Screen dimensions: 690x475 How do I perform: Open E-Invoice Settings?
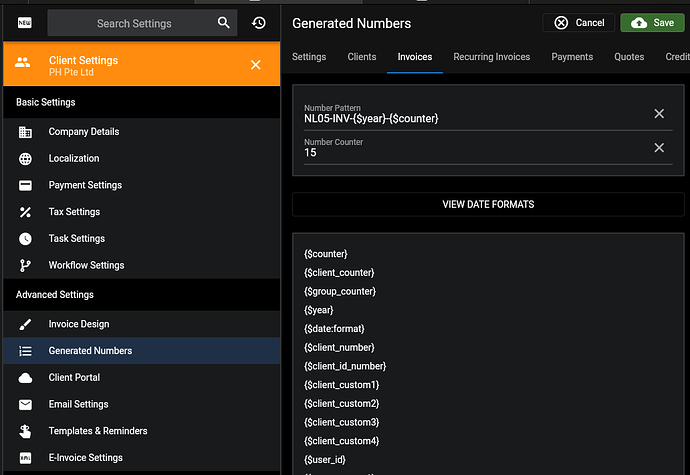point(142,458)
